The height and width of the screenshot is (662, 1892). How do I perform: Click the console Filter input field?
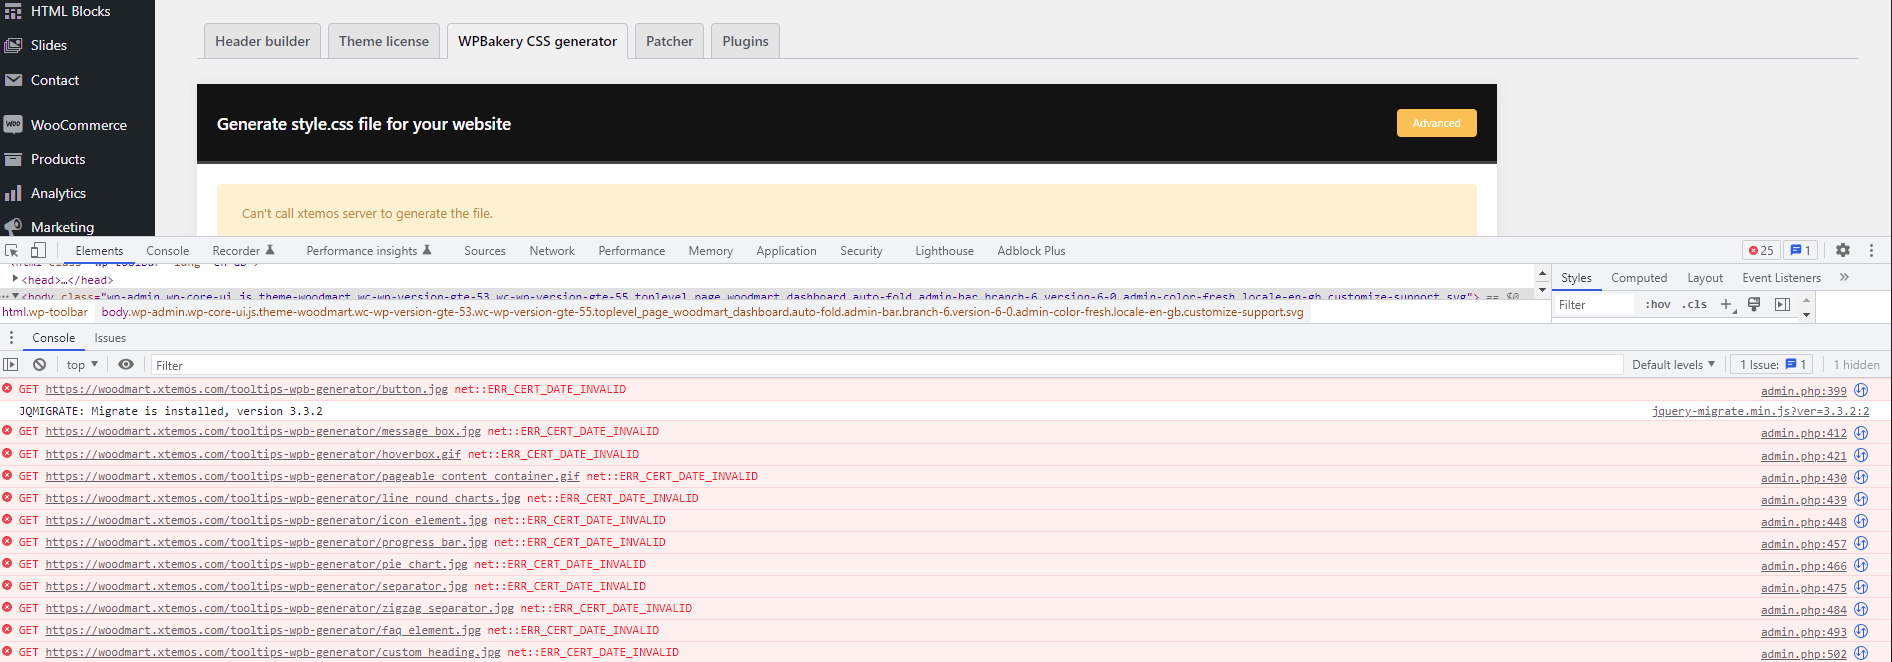coord(885,364)
